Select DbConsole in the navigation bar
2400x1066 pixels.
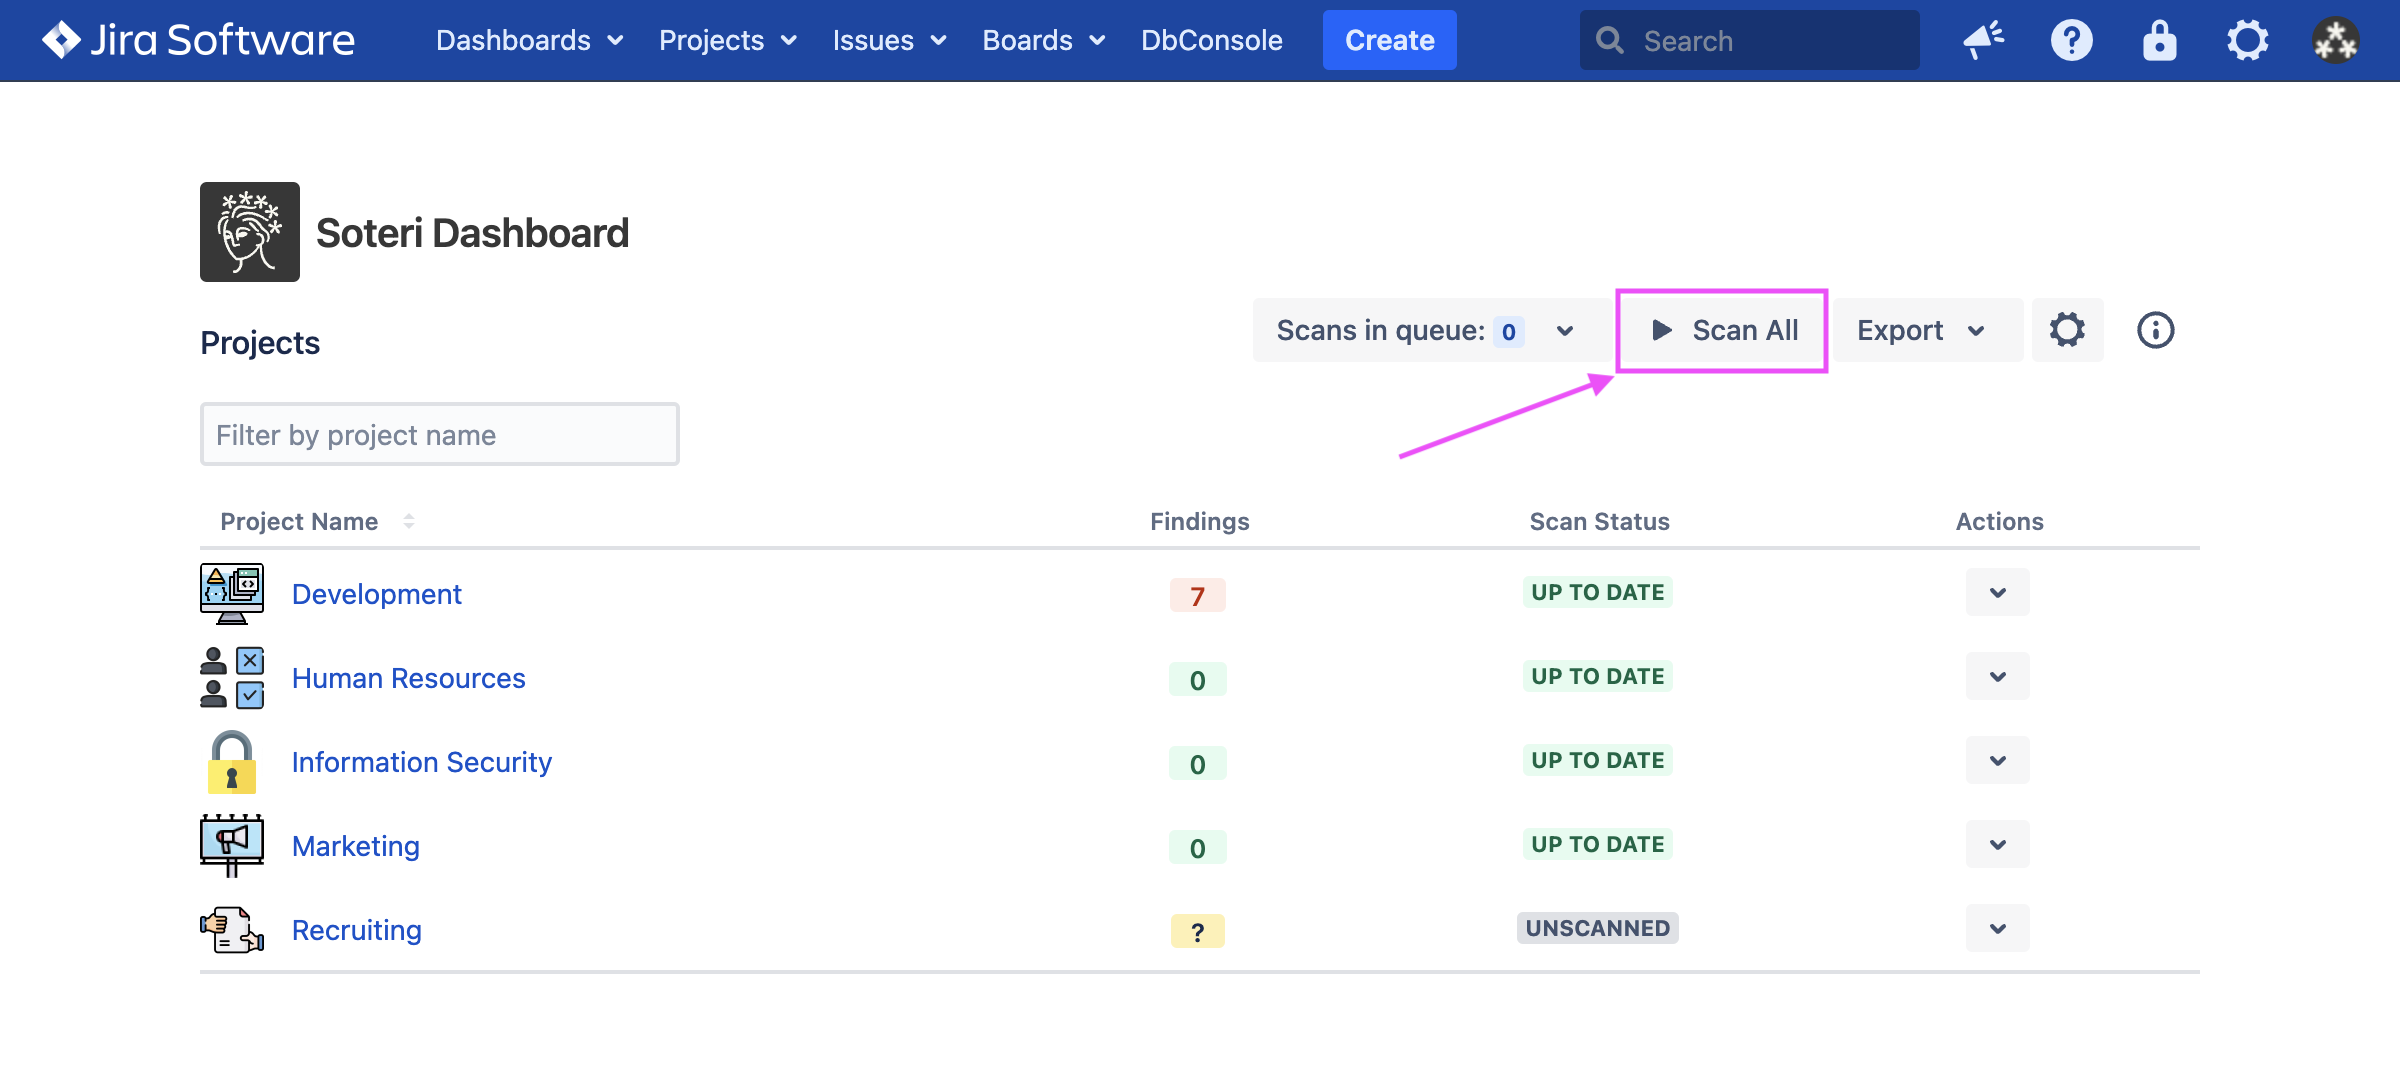[x=1211, y=40]
